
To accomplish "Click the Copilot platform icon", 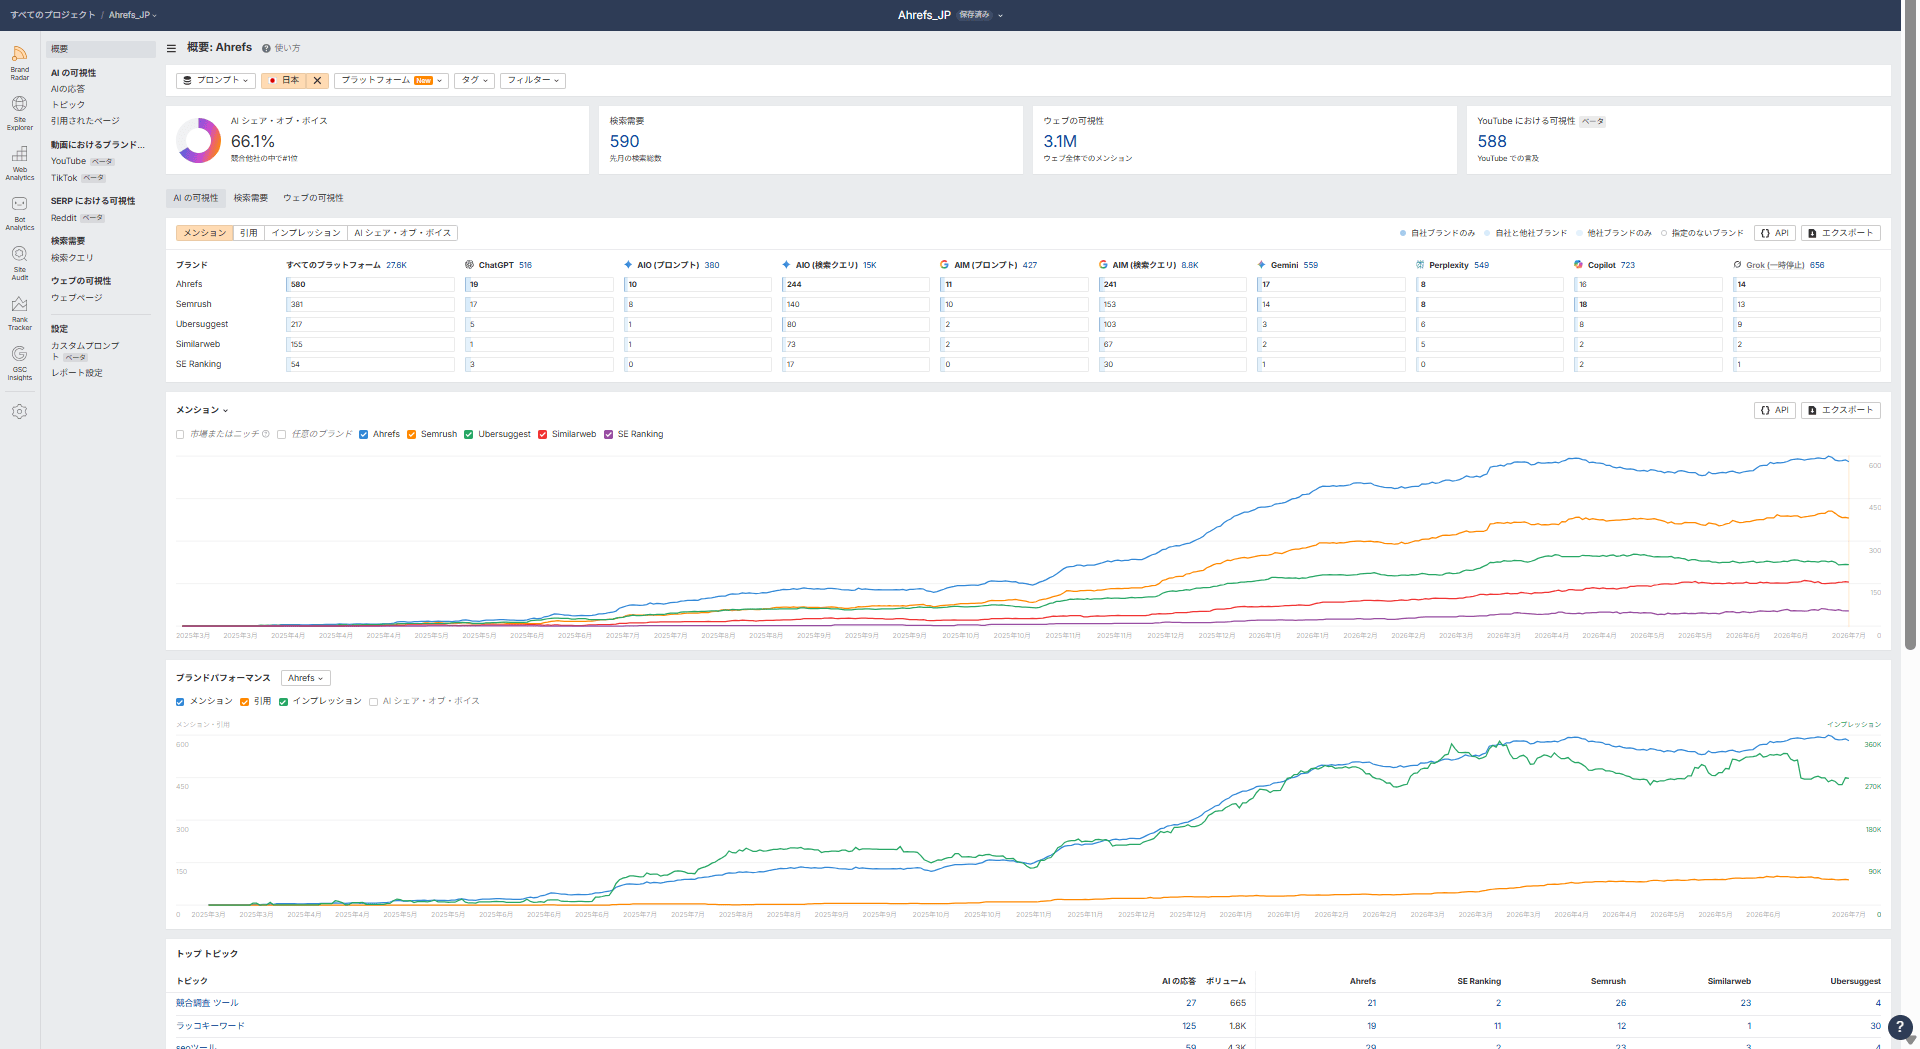I will (1578, 265).
